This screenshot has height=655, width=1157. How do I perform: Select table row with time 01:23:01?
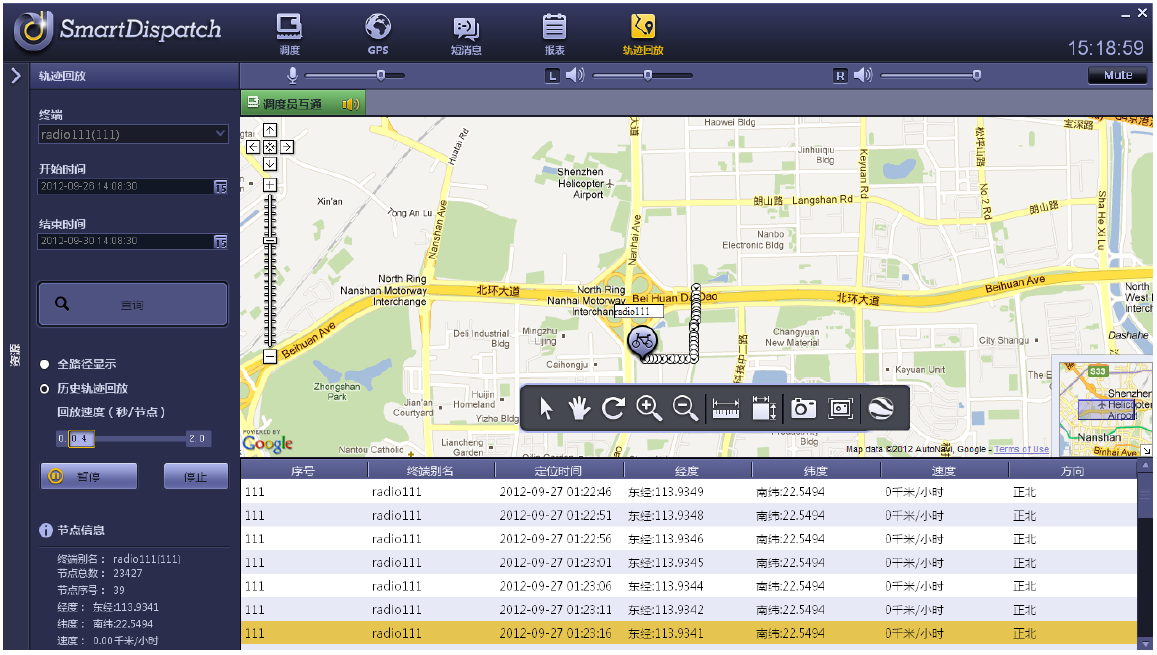point(689,563)
